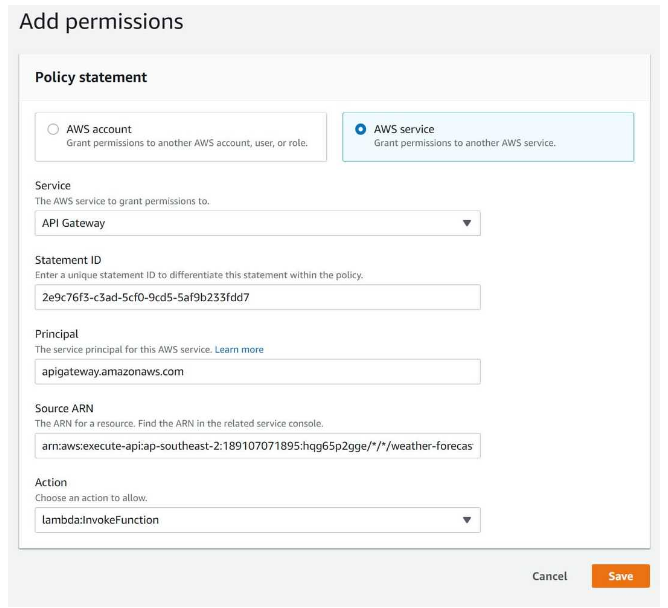
Task: Select the AWS account radio button
Action: 53,129
